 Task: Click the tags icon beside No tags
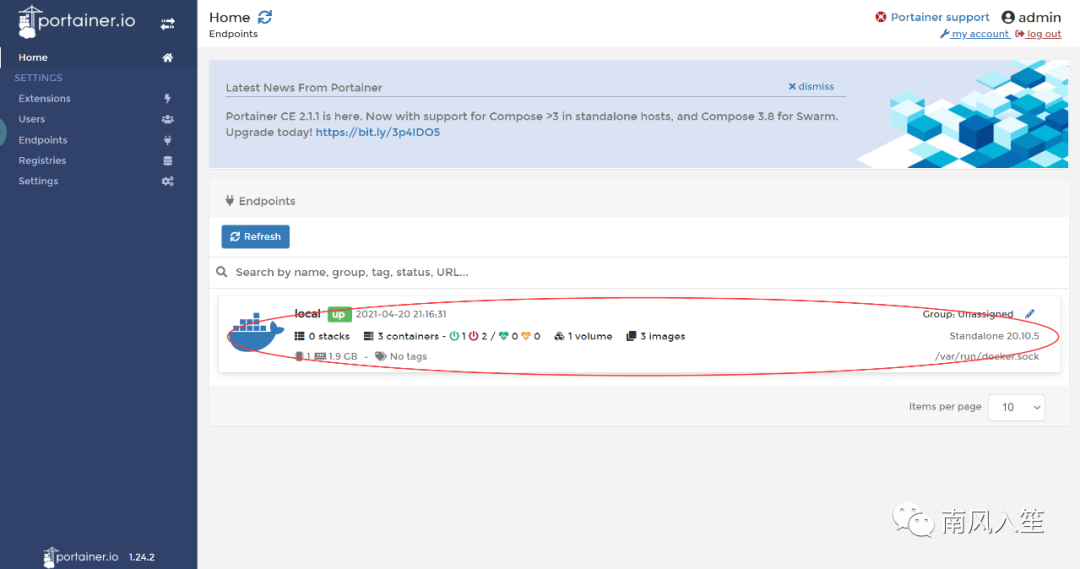pyautogui.click(x=380, y=356)
